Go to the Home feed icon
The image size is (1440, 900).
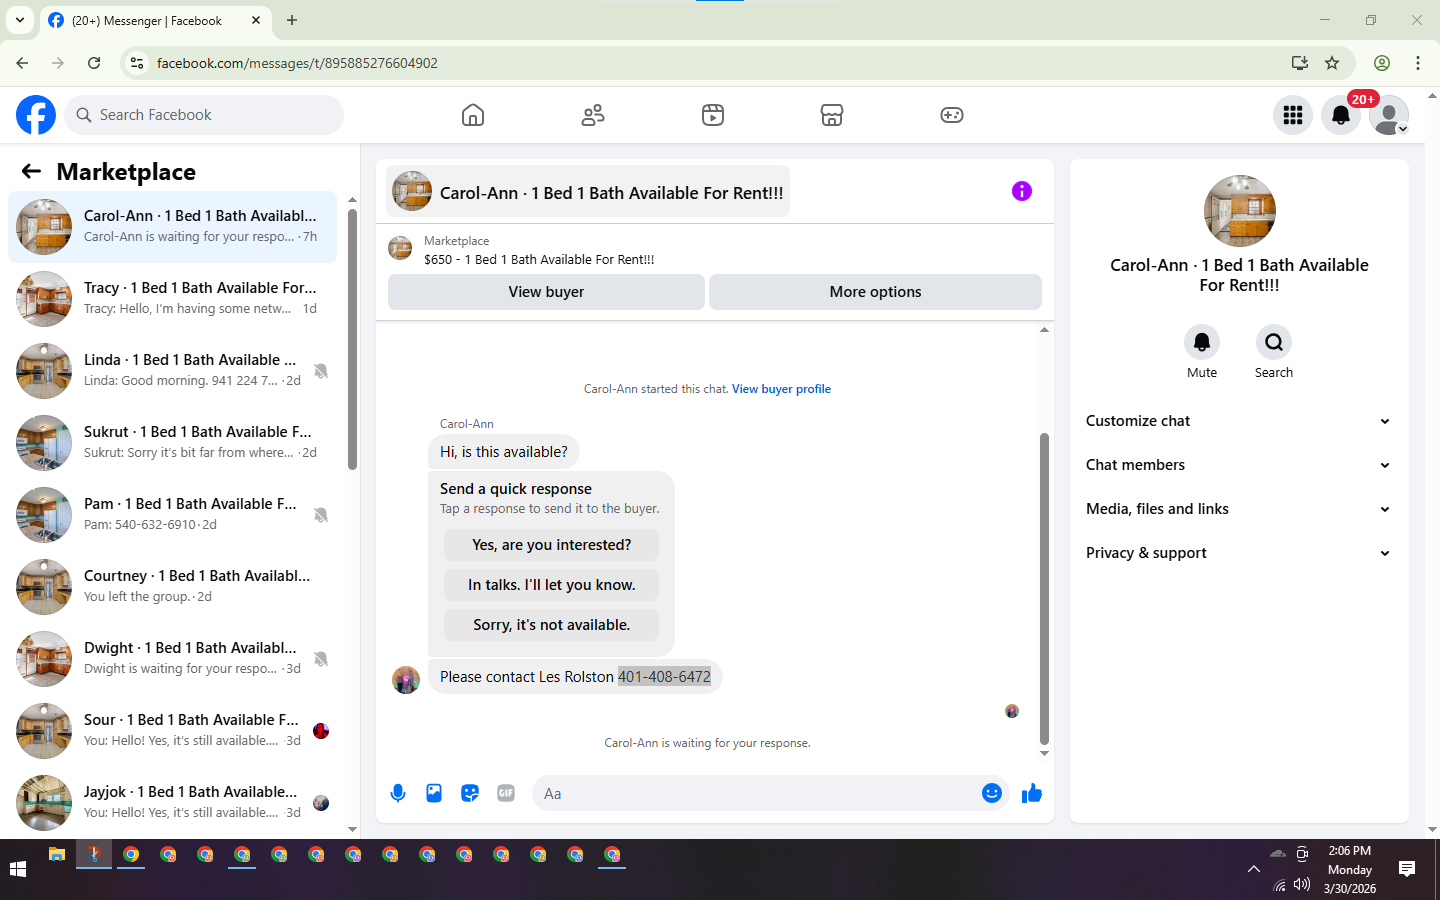coord(473,115)
